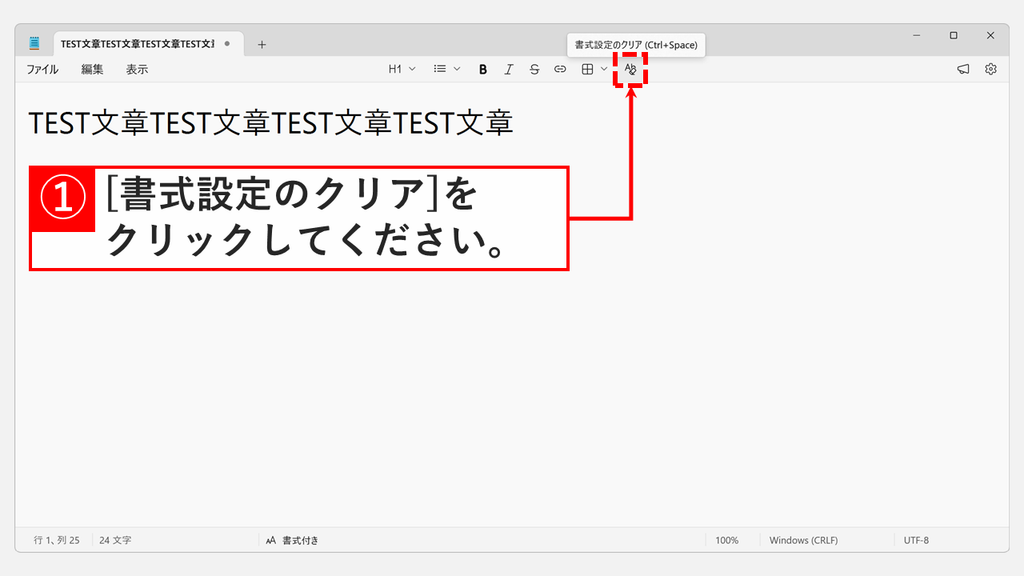This screenshot has width=1024, height=576.
Task: Expand the list style dropdown arrow
Action: click(x=457, y=69)
